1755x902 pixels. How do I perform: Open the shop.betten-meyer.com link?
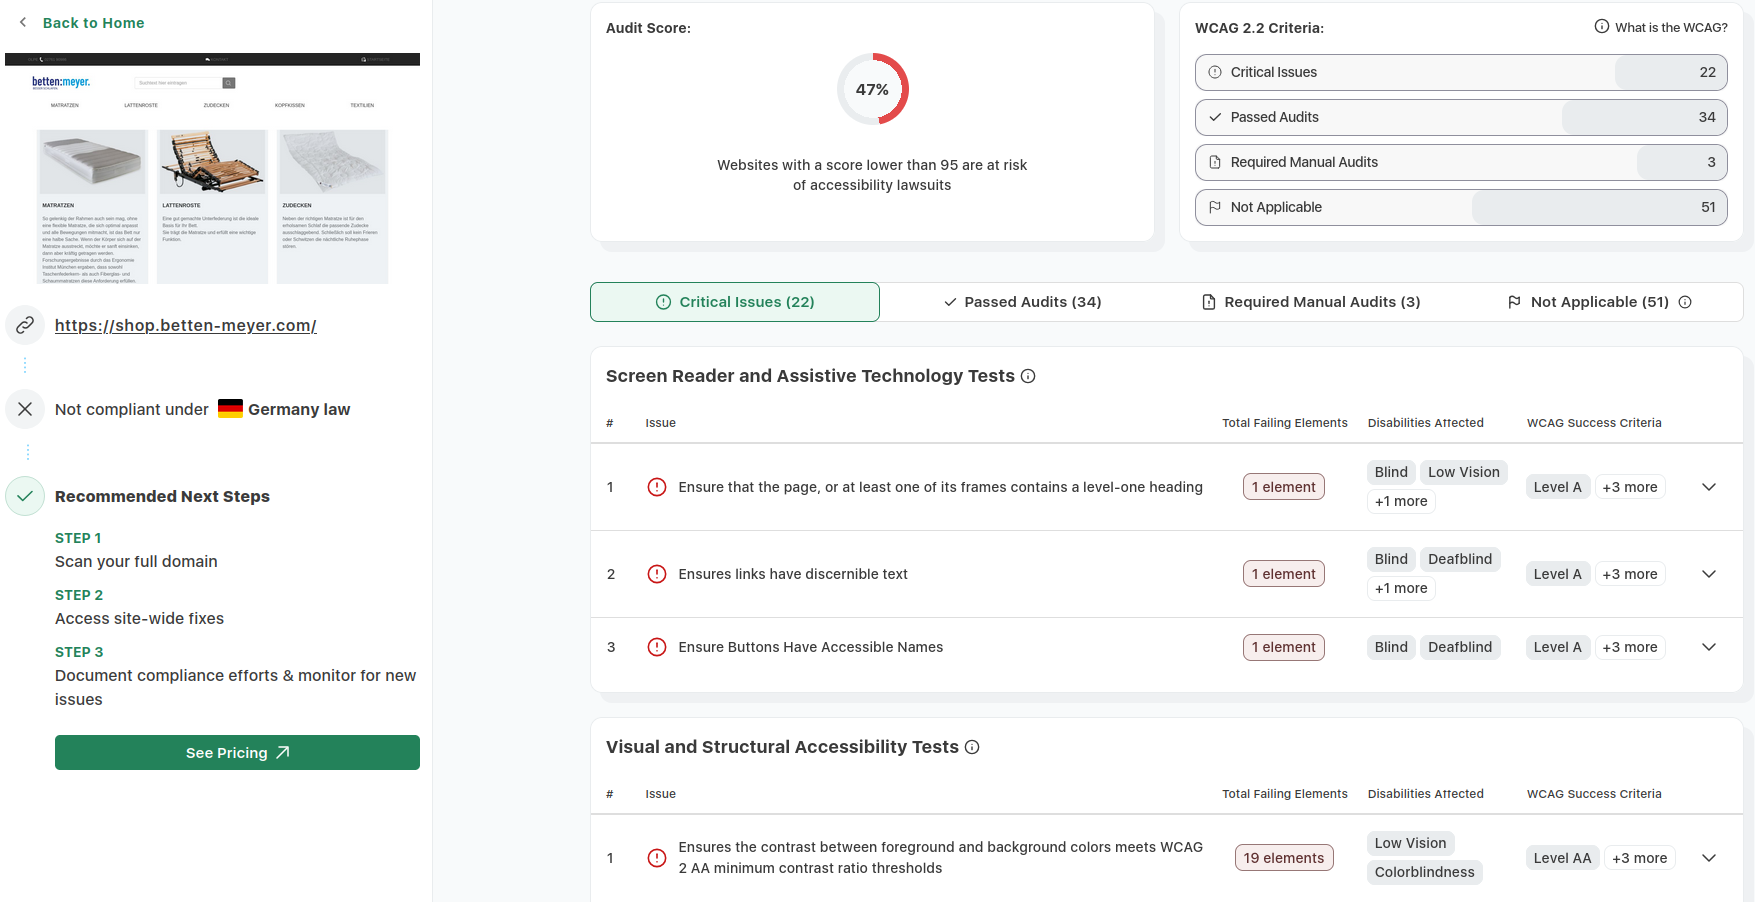tap(186, 325)
